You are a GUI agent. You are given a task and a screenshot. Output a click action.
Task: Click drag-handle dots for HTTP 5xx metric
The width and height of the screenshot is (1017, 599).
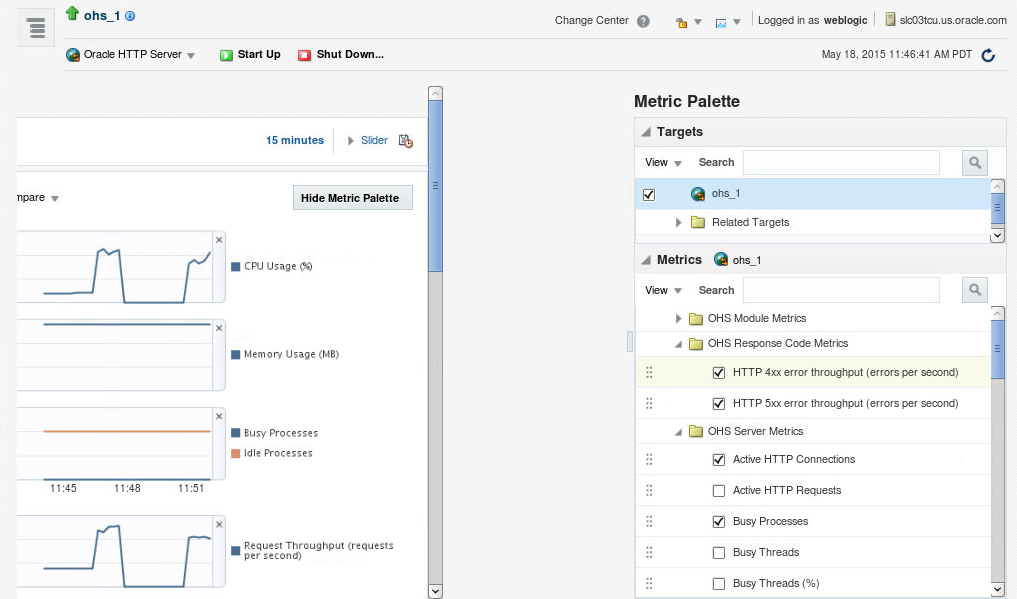(x=649, y=403)
